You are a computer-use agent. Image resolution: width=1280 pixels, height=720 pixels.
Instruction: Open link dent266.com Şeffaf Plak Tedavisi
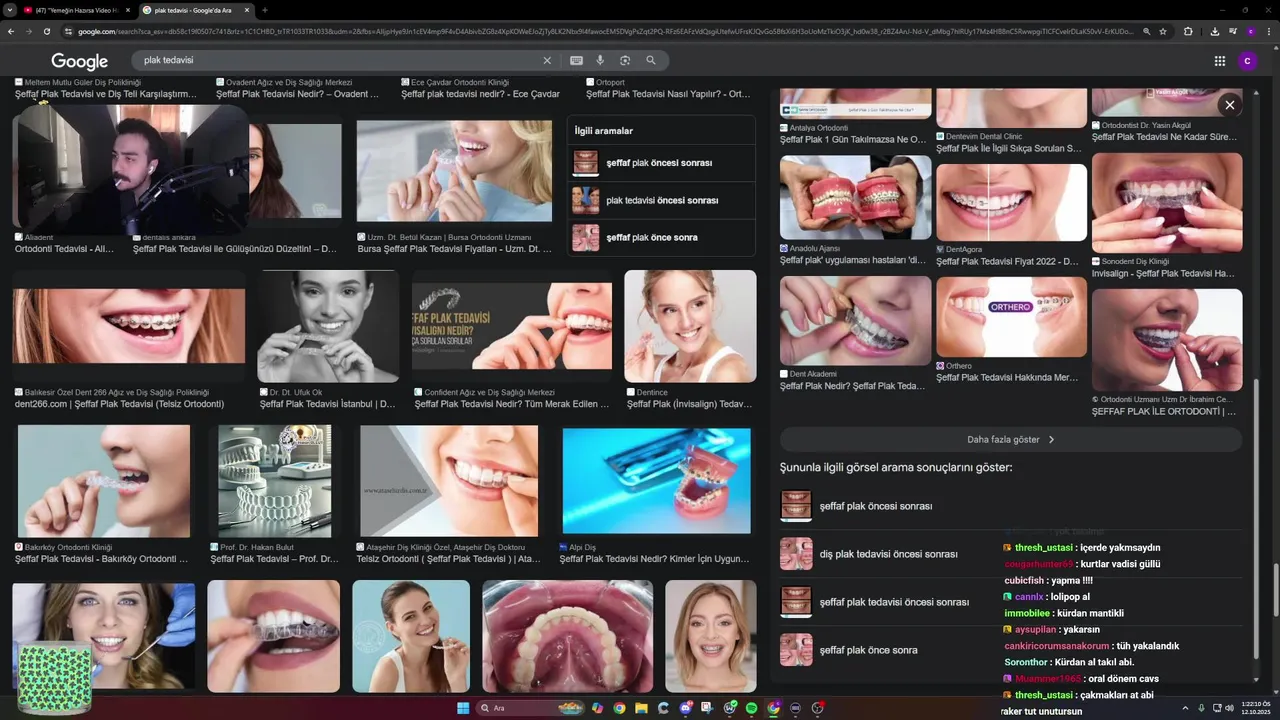tap(119, 404)
